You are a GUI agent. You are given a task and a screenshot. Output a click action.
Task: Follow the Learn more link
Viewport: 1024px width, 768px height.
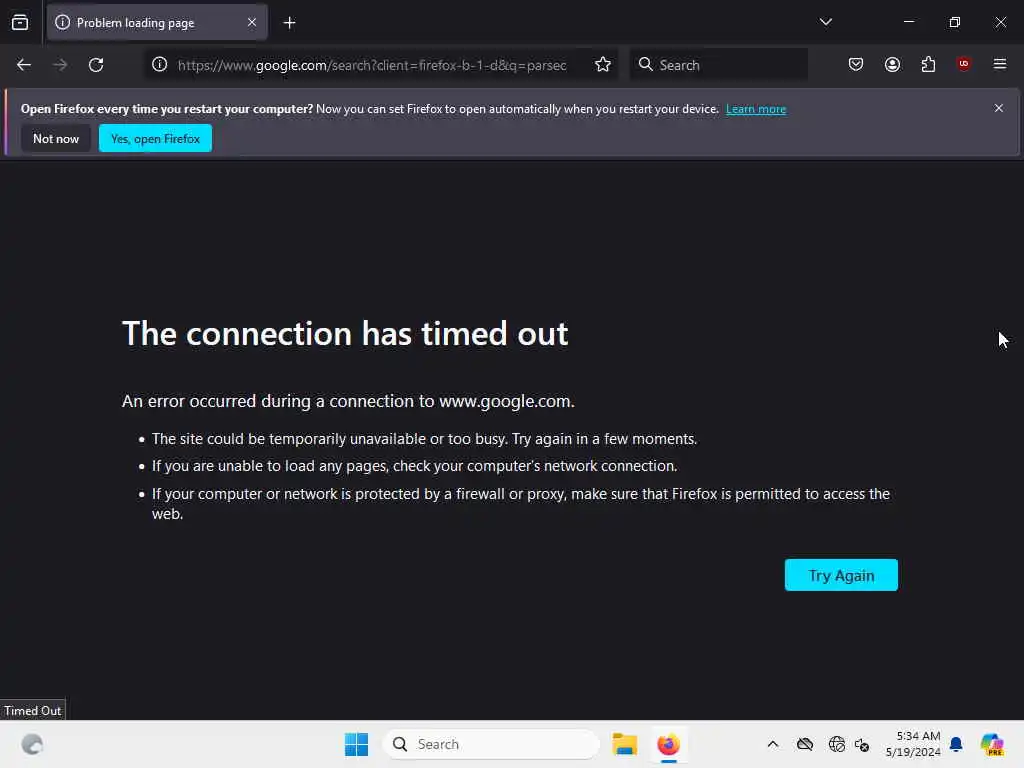pos(756,109)
